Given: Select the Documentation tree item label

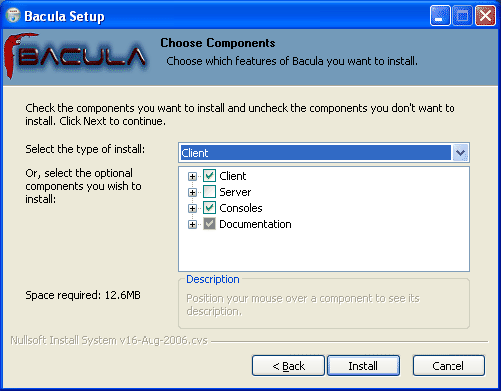Looking at the screenshot, I should [255, 224].
